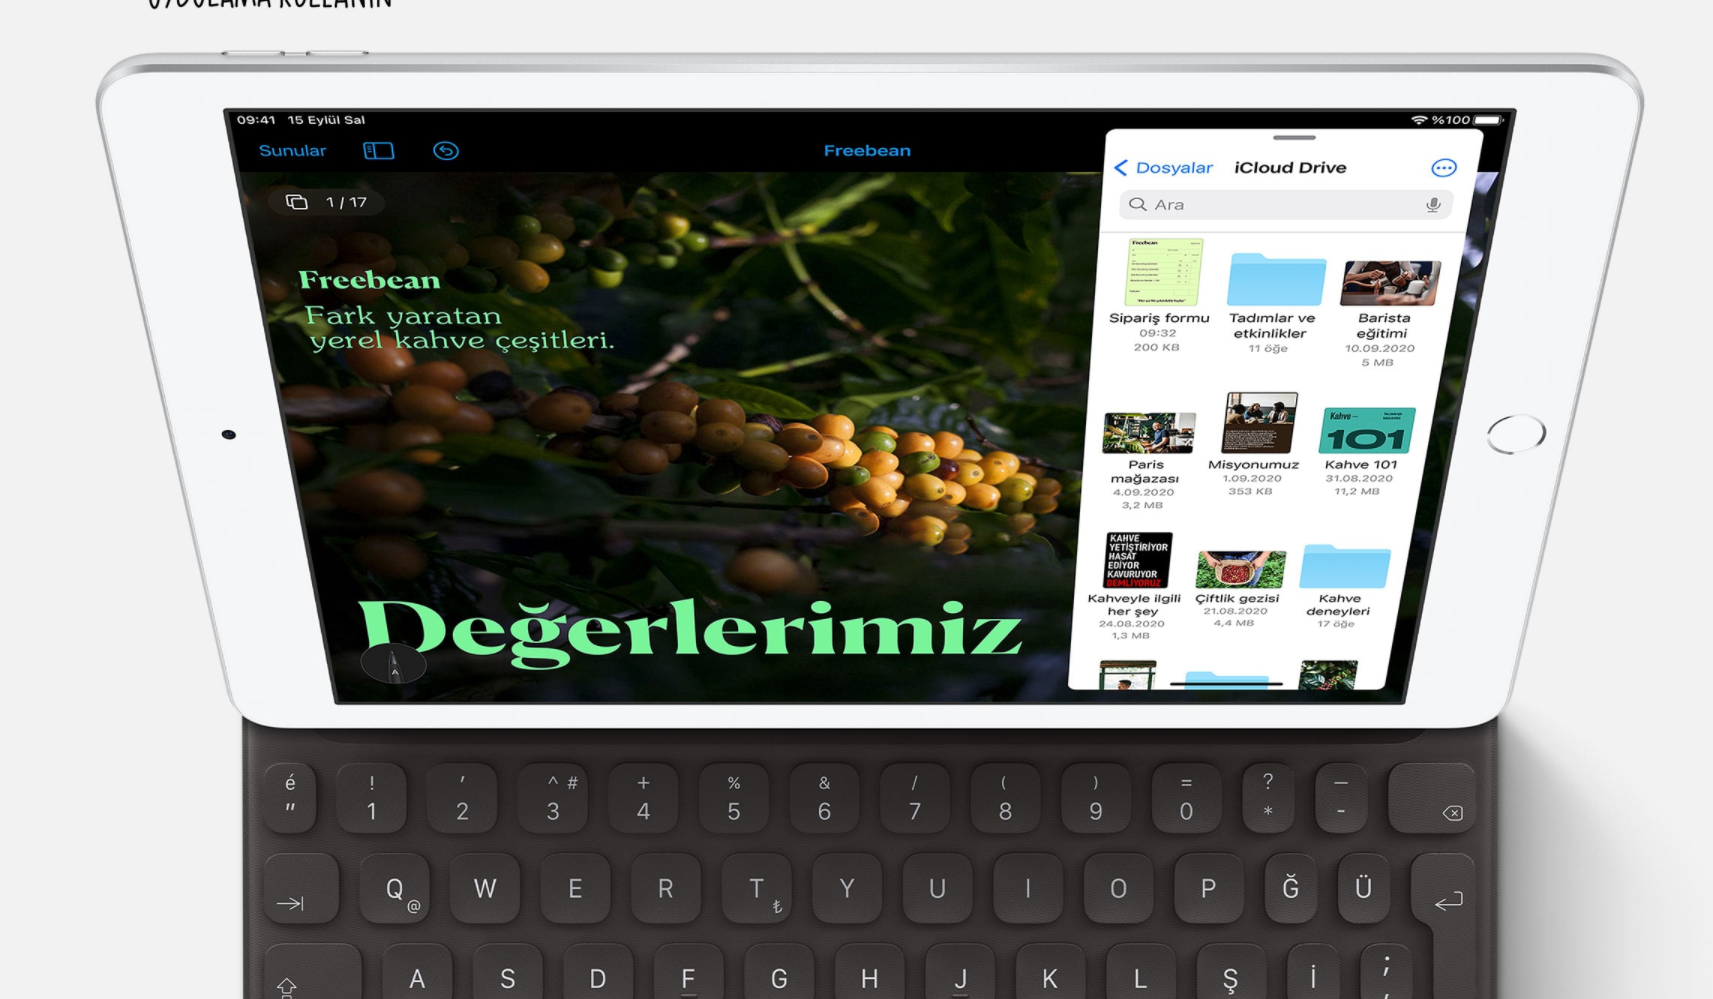Viewport: 1713px width, 999px height.
Task: Tap the Wi-Fi status icon
Action: pos(1419,120)
